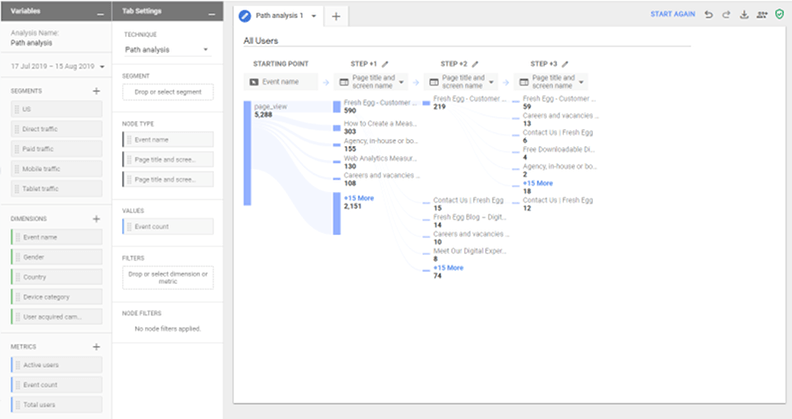Screen dimensions: 792x419
Task: Download the analysis via export icon
Action: tap(744, 15)
